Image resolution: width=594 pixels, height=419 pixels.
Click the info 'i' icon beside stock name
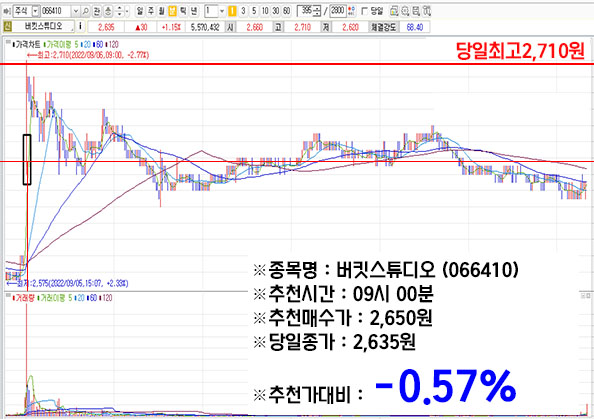click(x=80, y=27)
